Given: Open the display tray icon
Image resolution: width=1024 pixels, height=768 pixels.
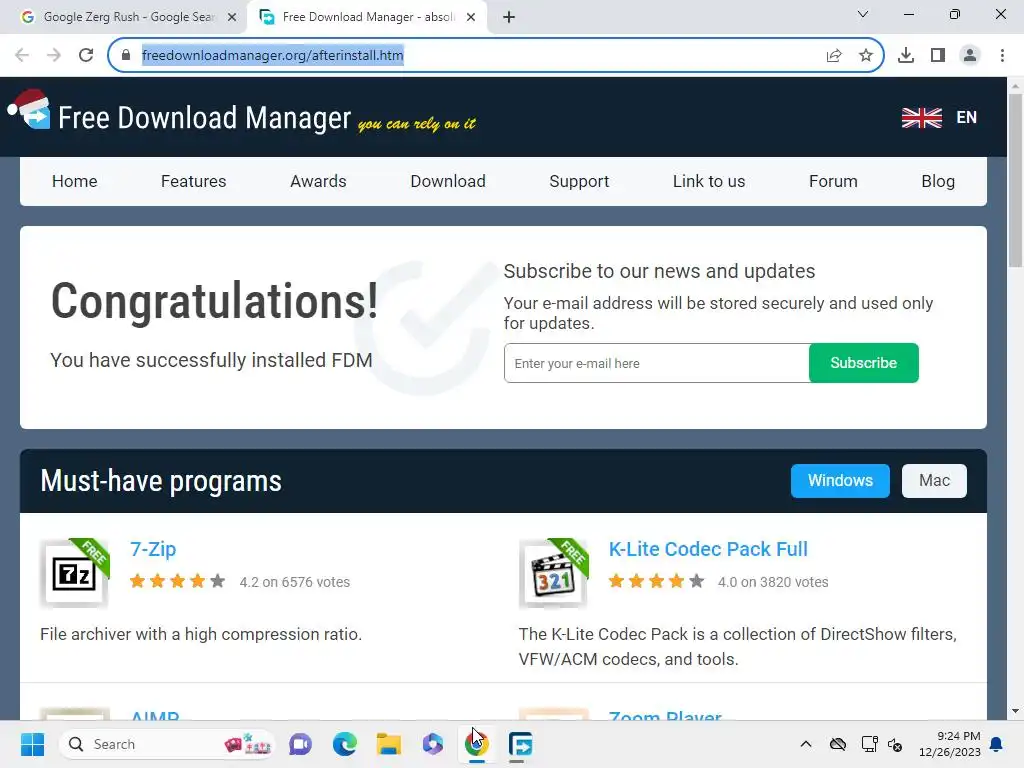Looking at the screenshot, I should (869, 744).
